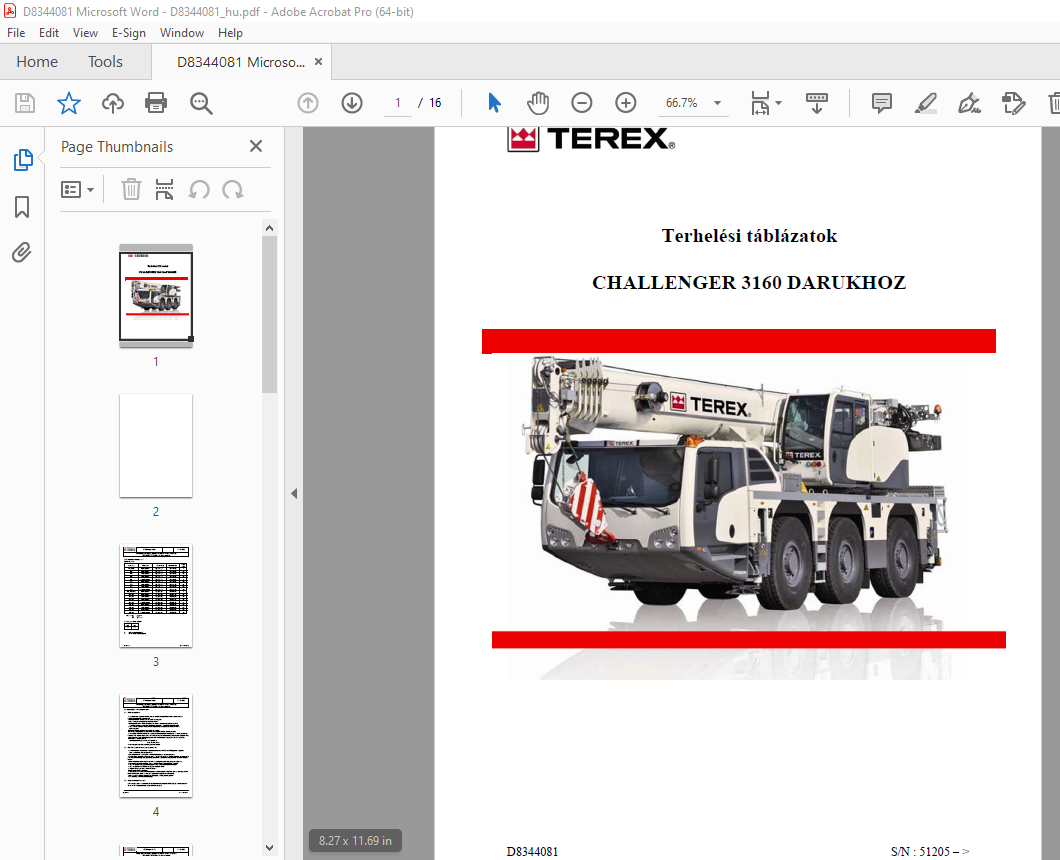Select the D8344081 document tab
1060x860 pixels.
[241, 62]
